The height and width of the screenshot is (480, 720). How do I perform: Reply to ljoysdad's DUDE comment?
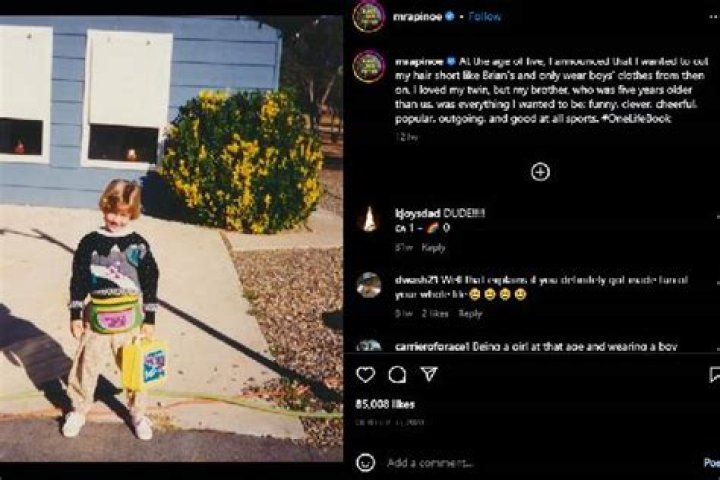point(433,248)
